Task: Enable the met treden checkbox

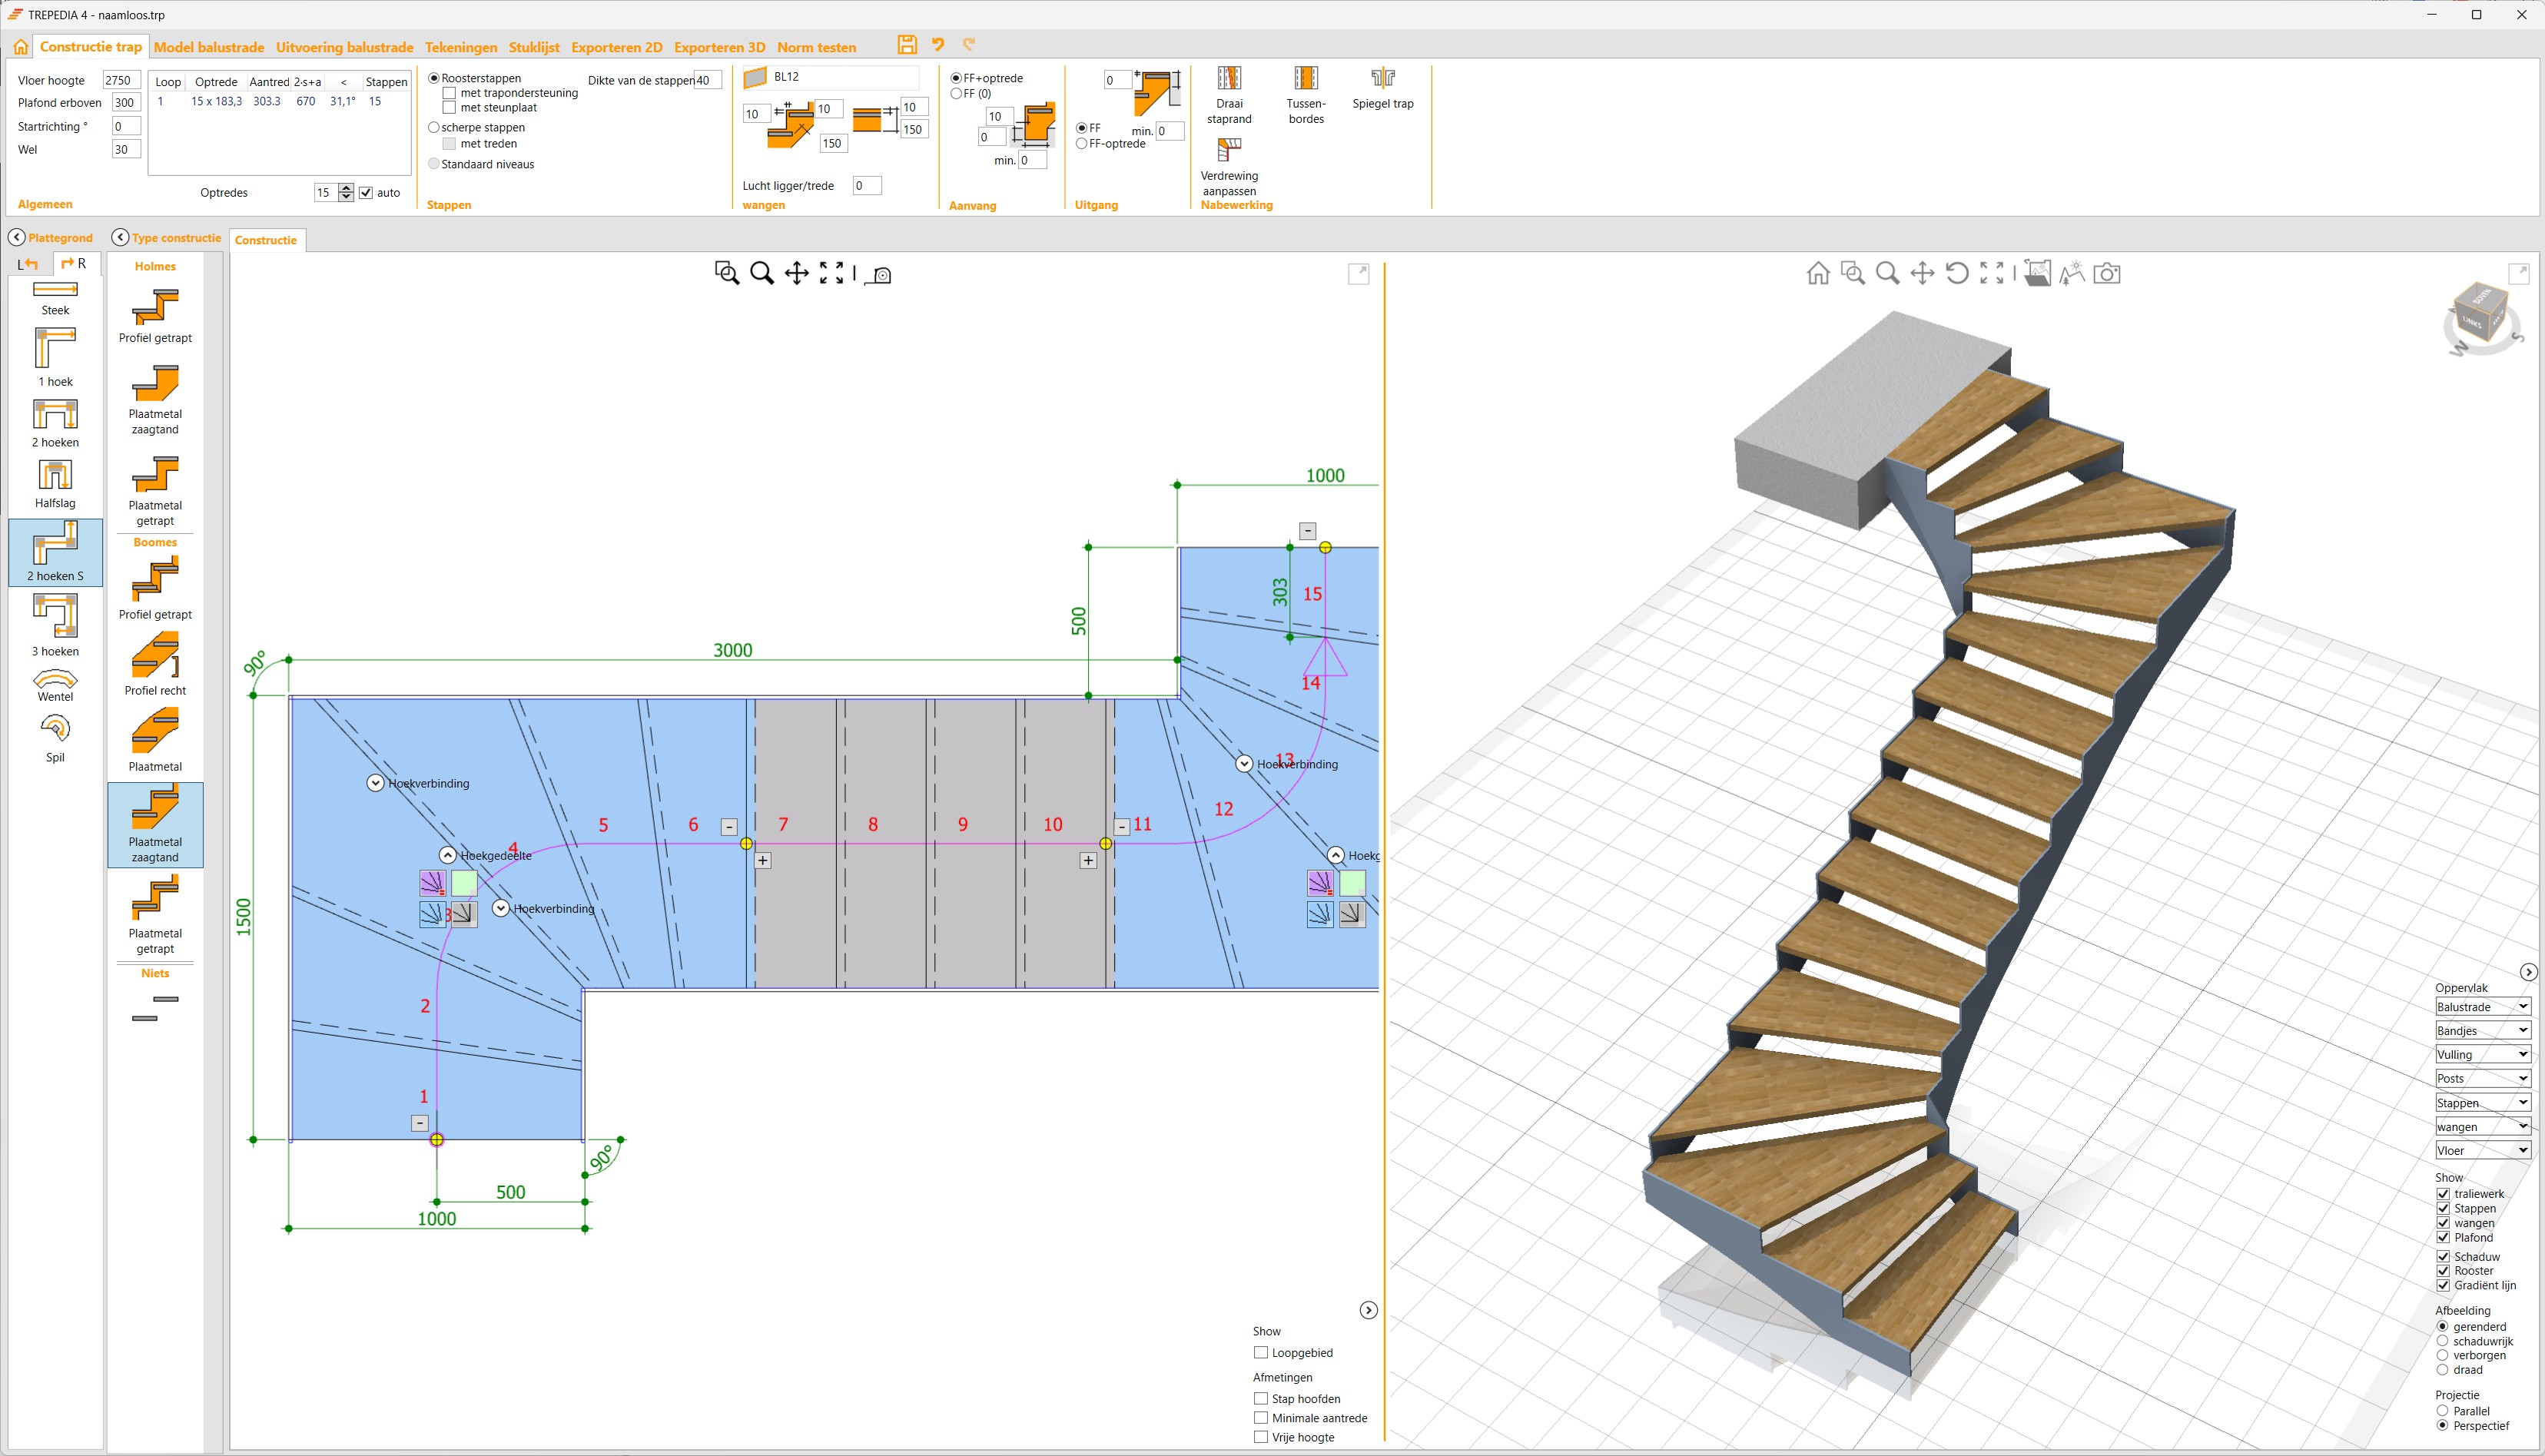Action: (x=449, y=143)
